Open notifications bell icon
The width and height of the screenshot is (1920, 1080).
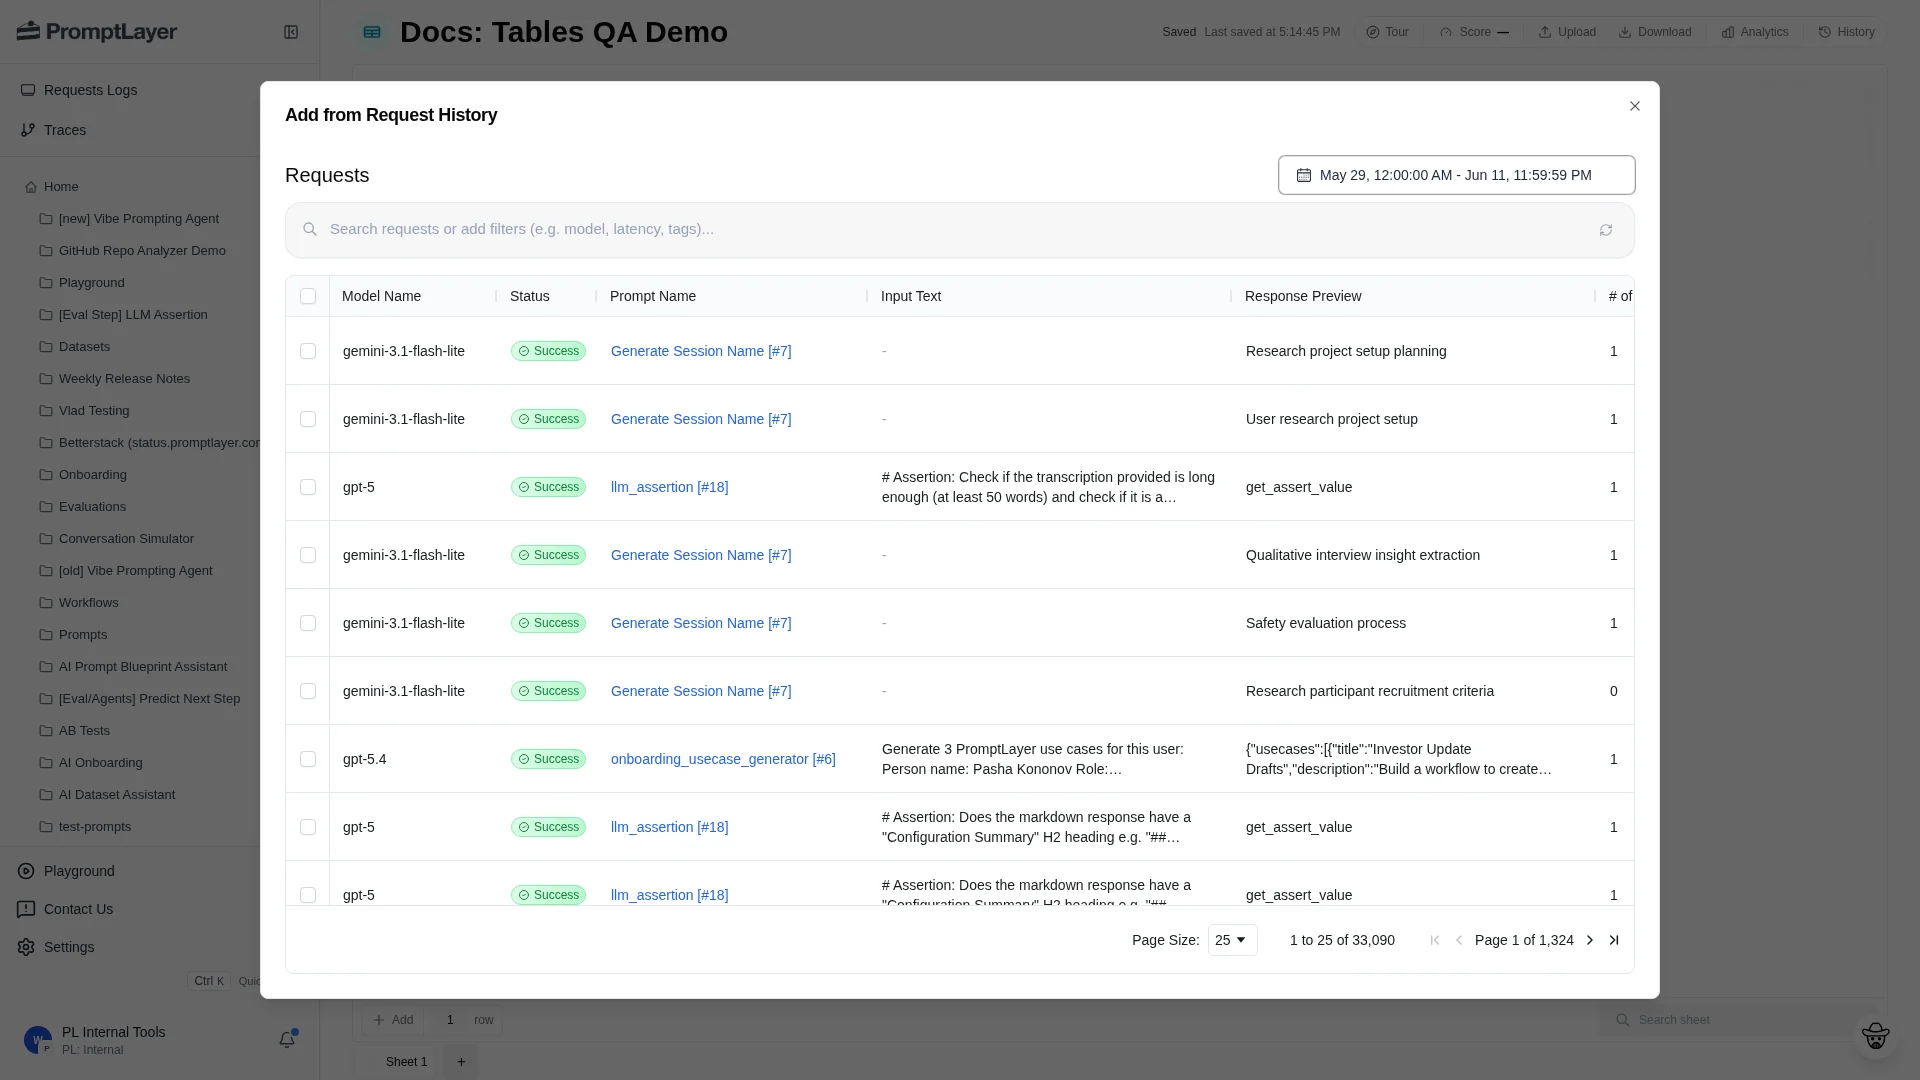[287, 1040]
